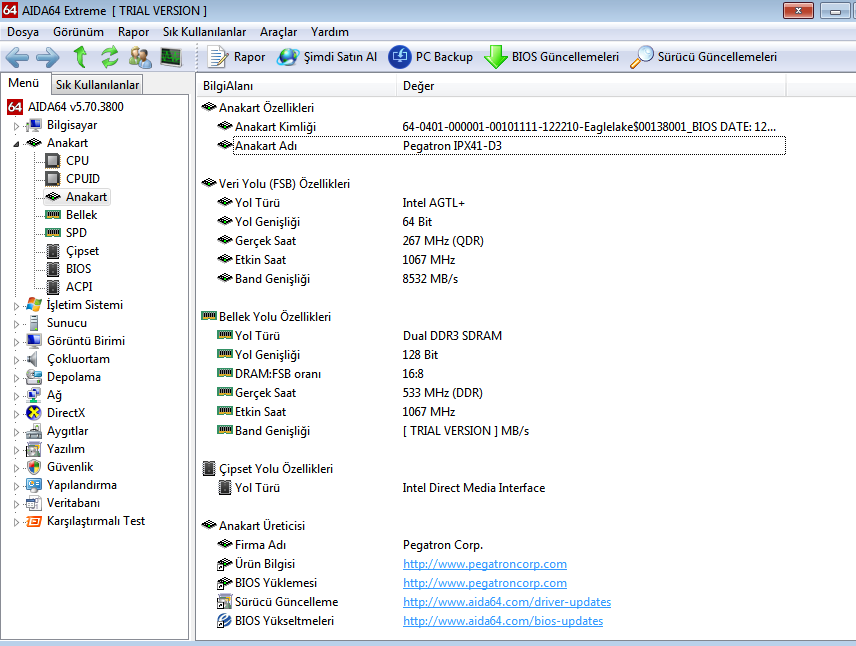This screenshot has height=646, width=856.
Task: Click the green up-arrow parent icon
Action: (x=80, y=57)
